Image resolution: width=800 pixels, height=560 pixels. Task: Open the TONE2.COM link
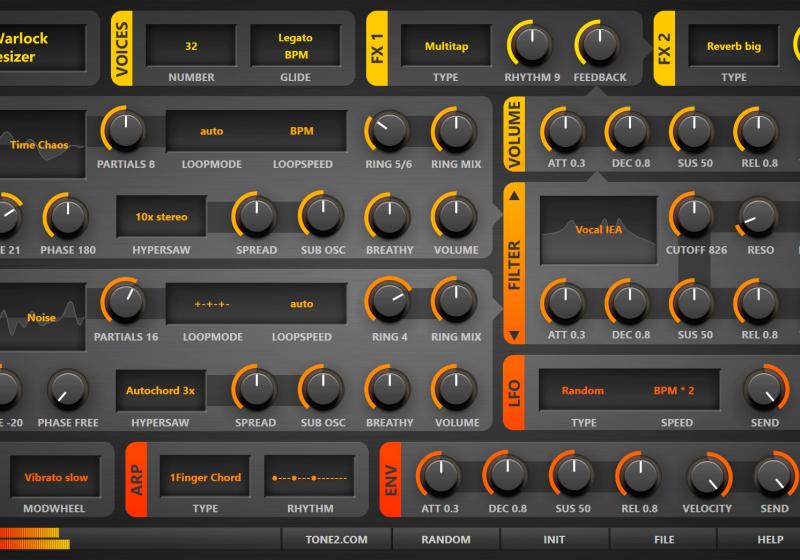click(336, 540)
